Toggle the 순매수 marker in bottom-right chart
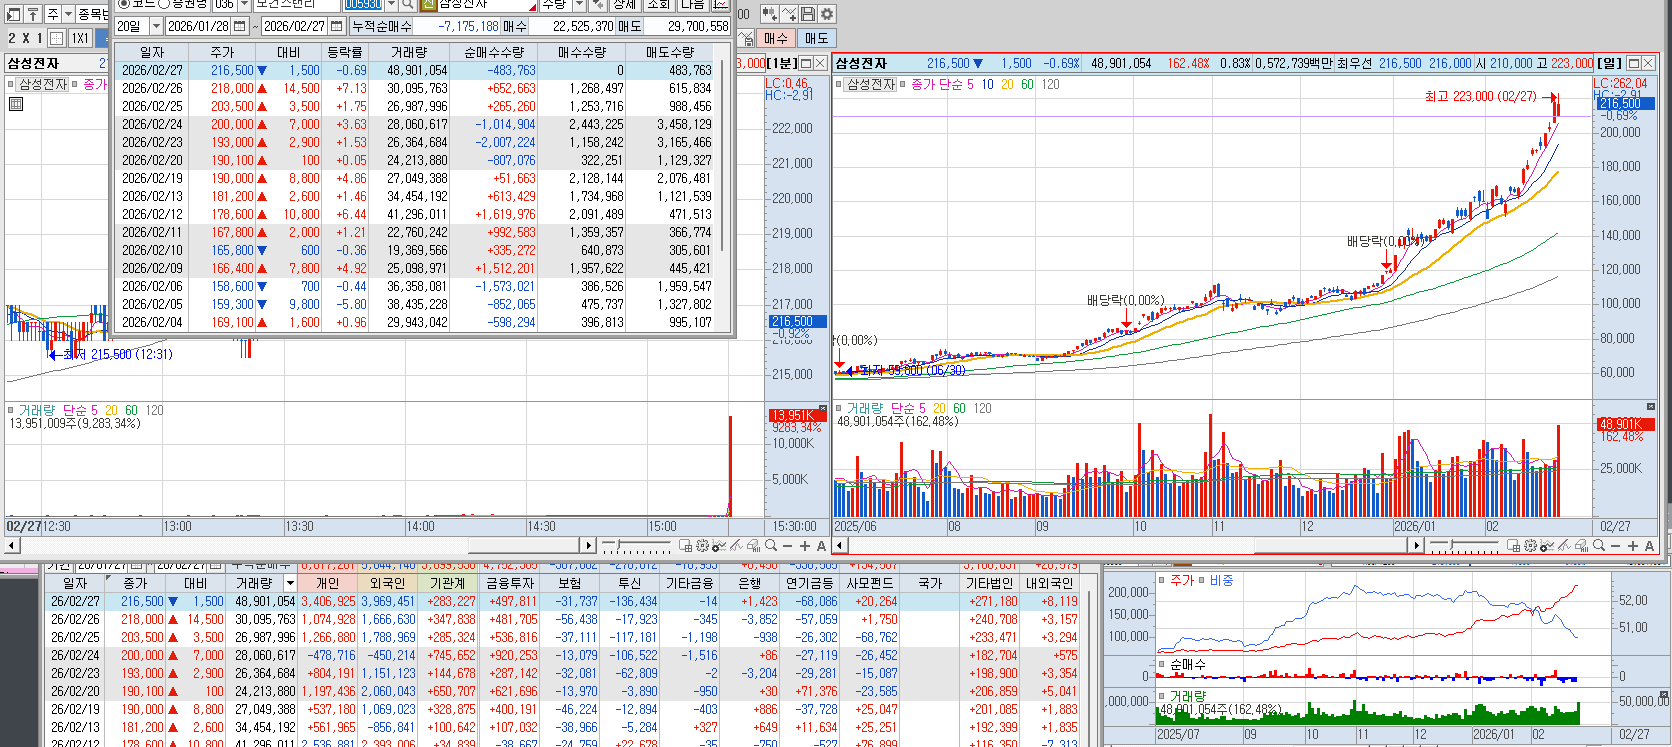This screenshot has width=1672, height=747. click(1162, 664)
